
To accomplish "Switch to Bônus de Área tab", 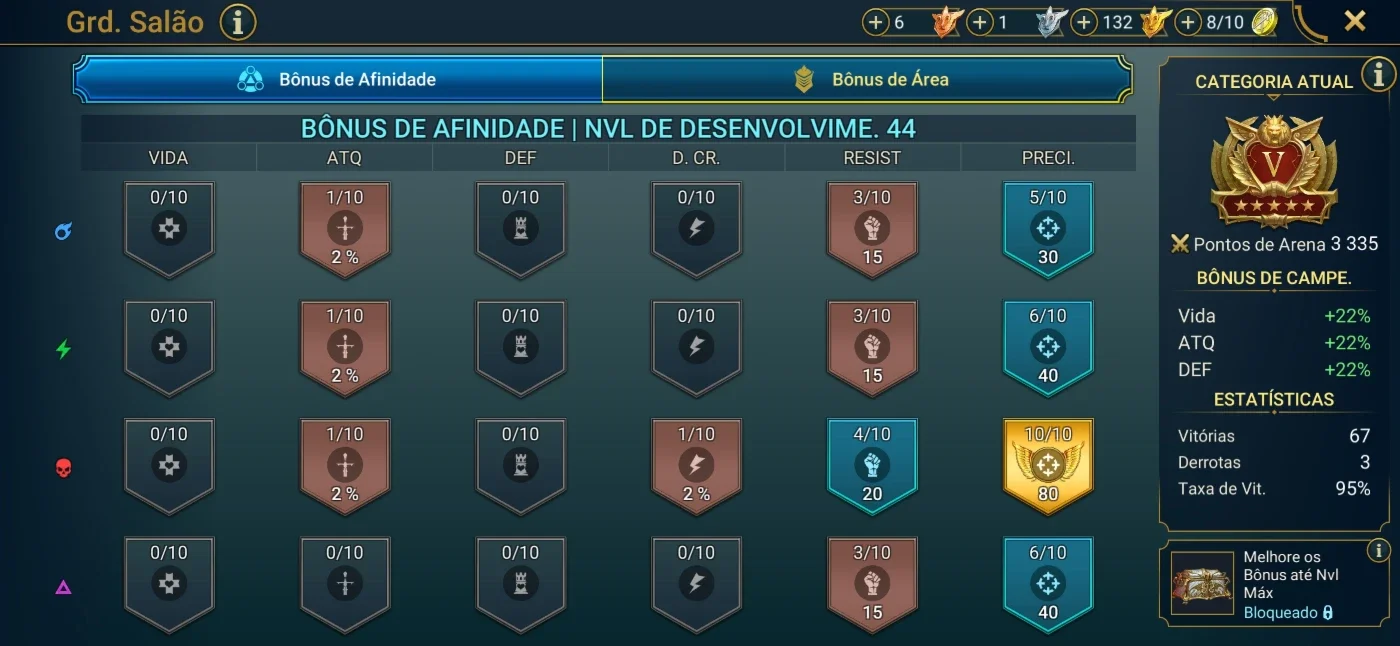I will pos(867,79).
